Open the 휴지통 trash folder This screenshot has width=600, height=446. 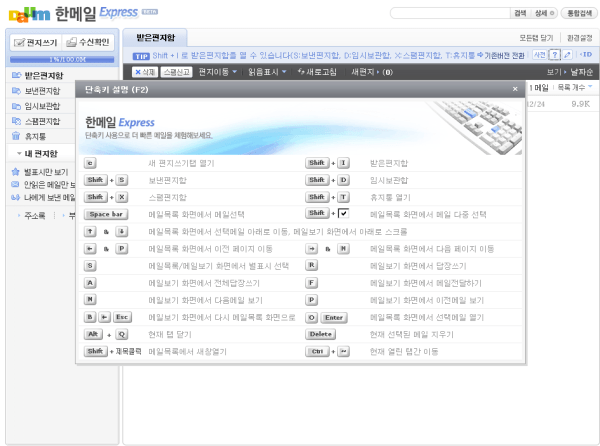coord(29,136)
